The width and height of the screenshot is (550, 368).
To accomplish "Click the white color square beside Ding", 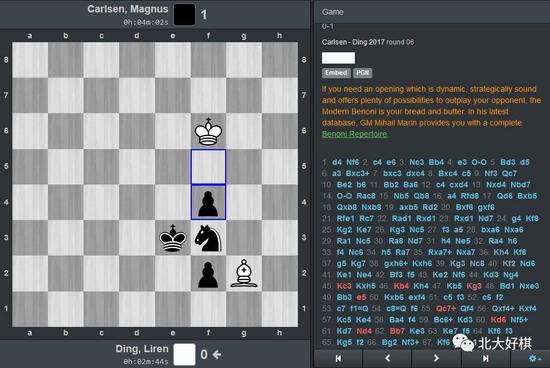I will 185,354.
